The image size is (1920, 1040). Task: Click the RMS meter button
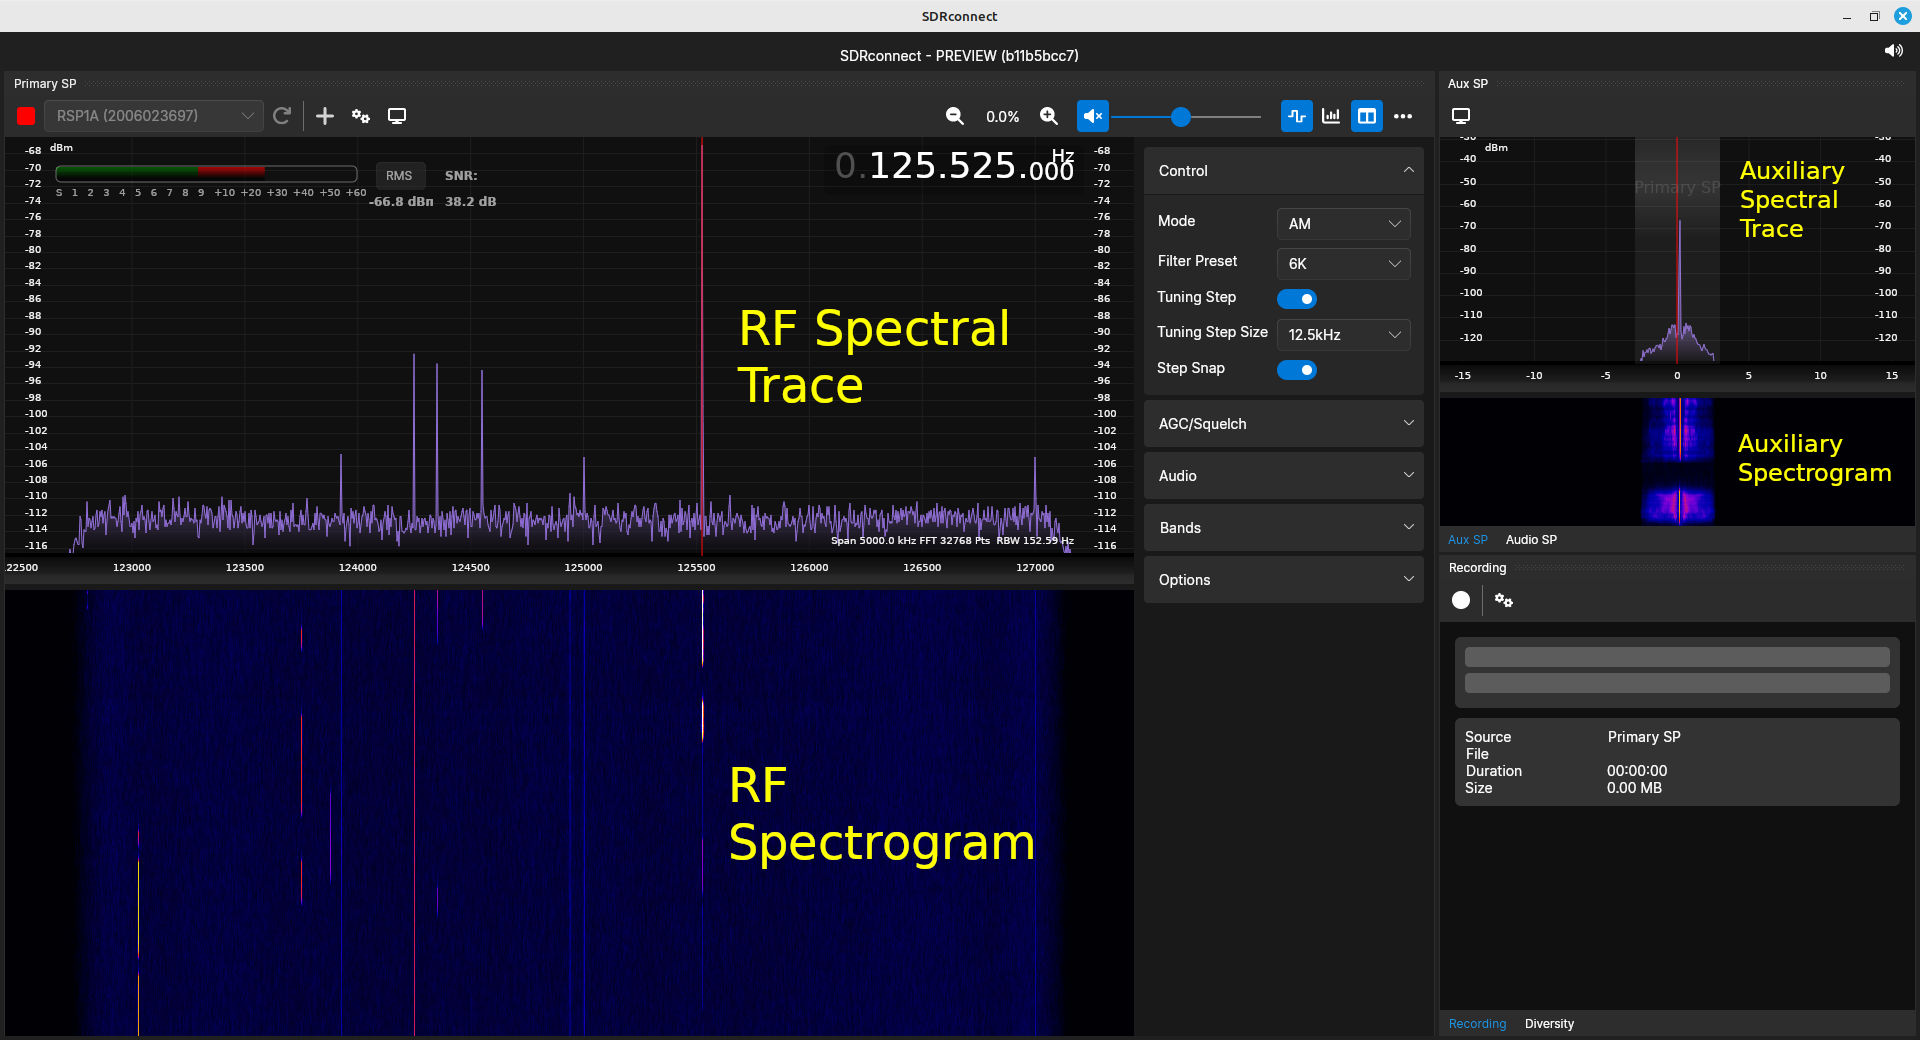click(399, 176)
